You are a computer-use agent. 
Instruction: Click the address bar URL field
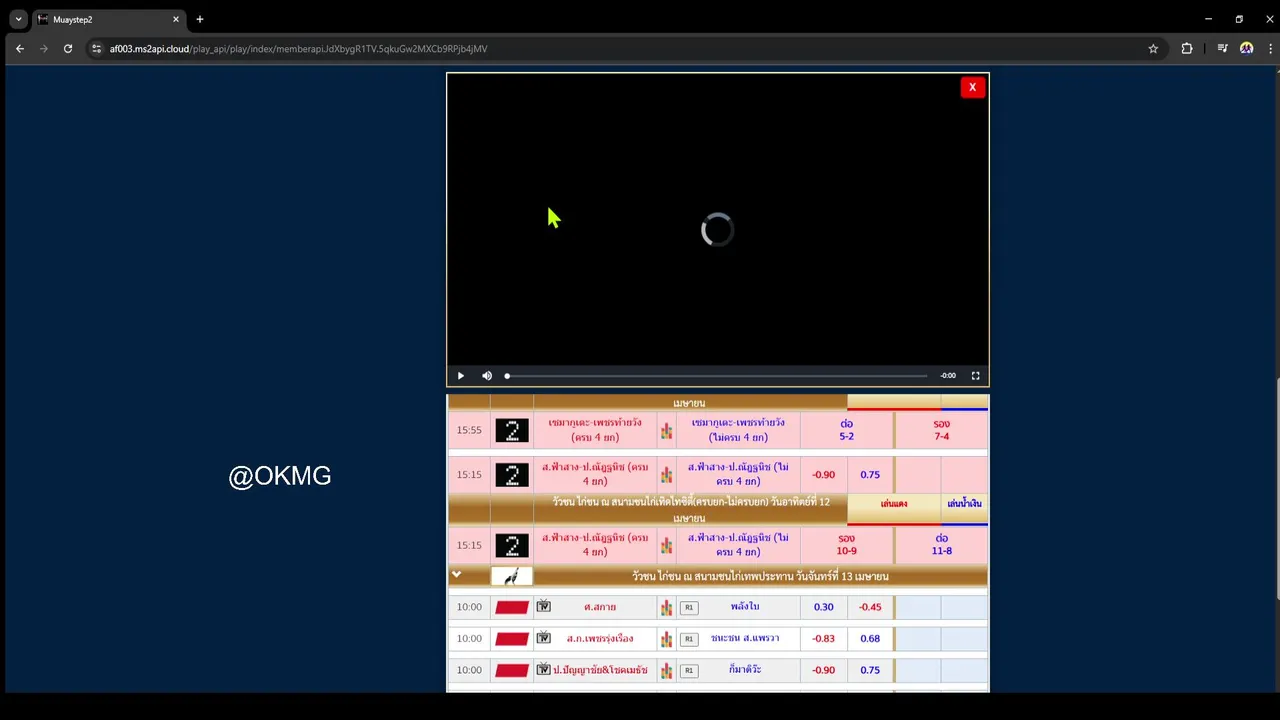pos(620,48)
